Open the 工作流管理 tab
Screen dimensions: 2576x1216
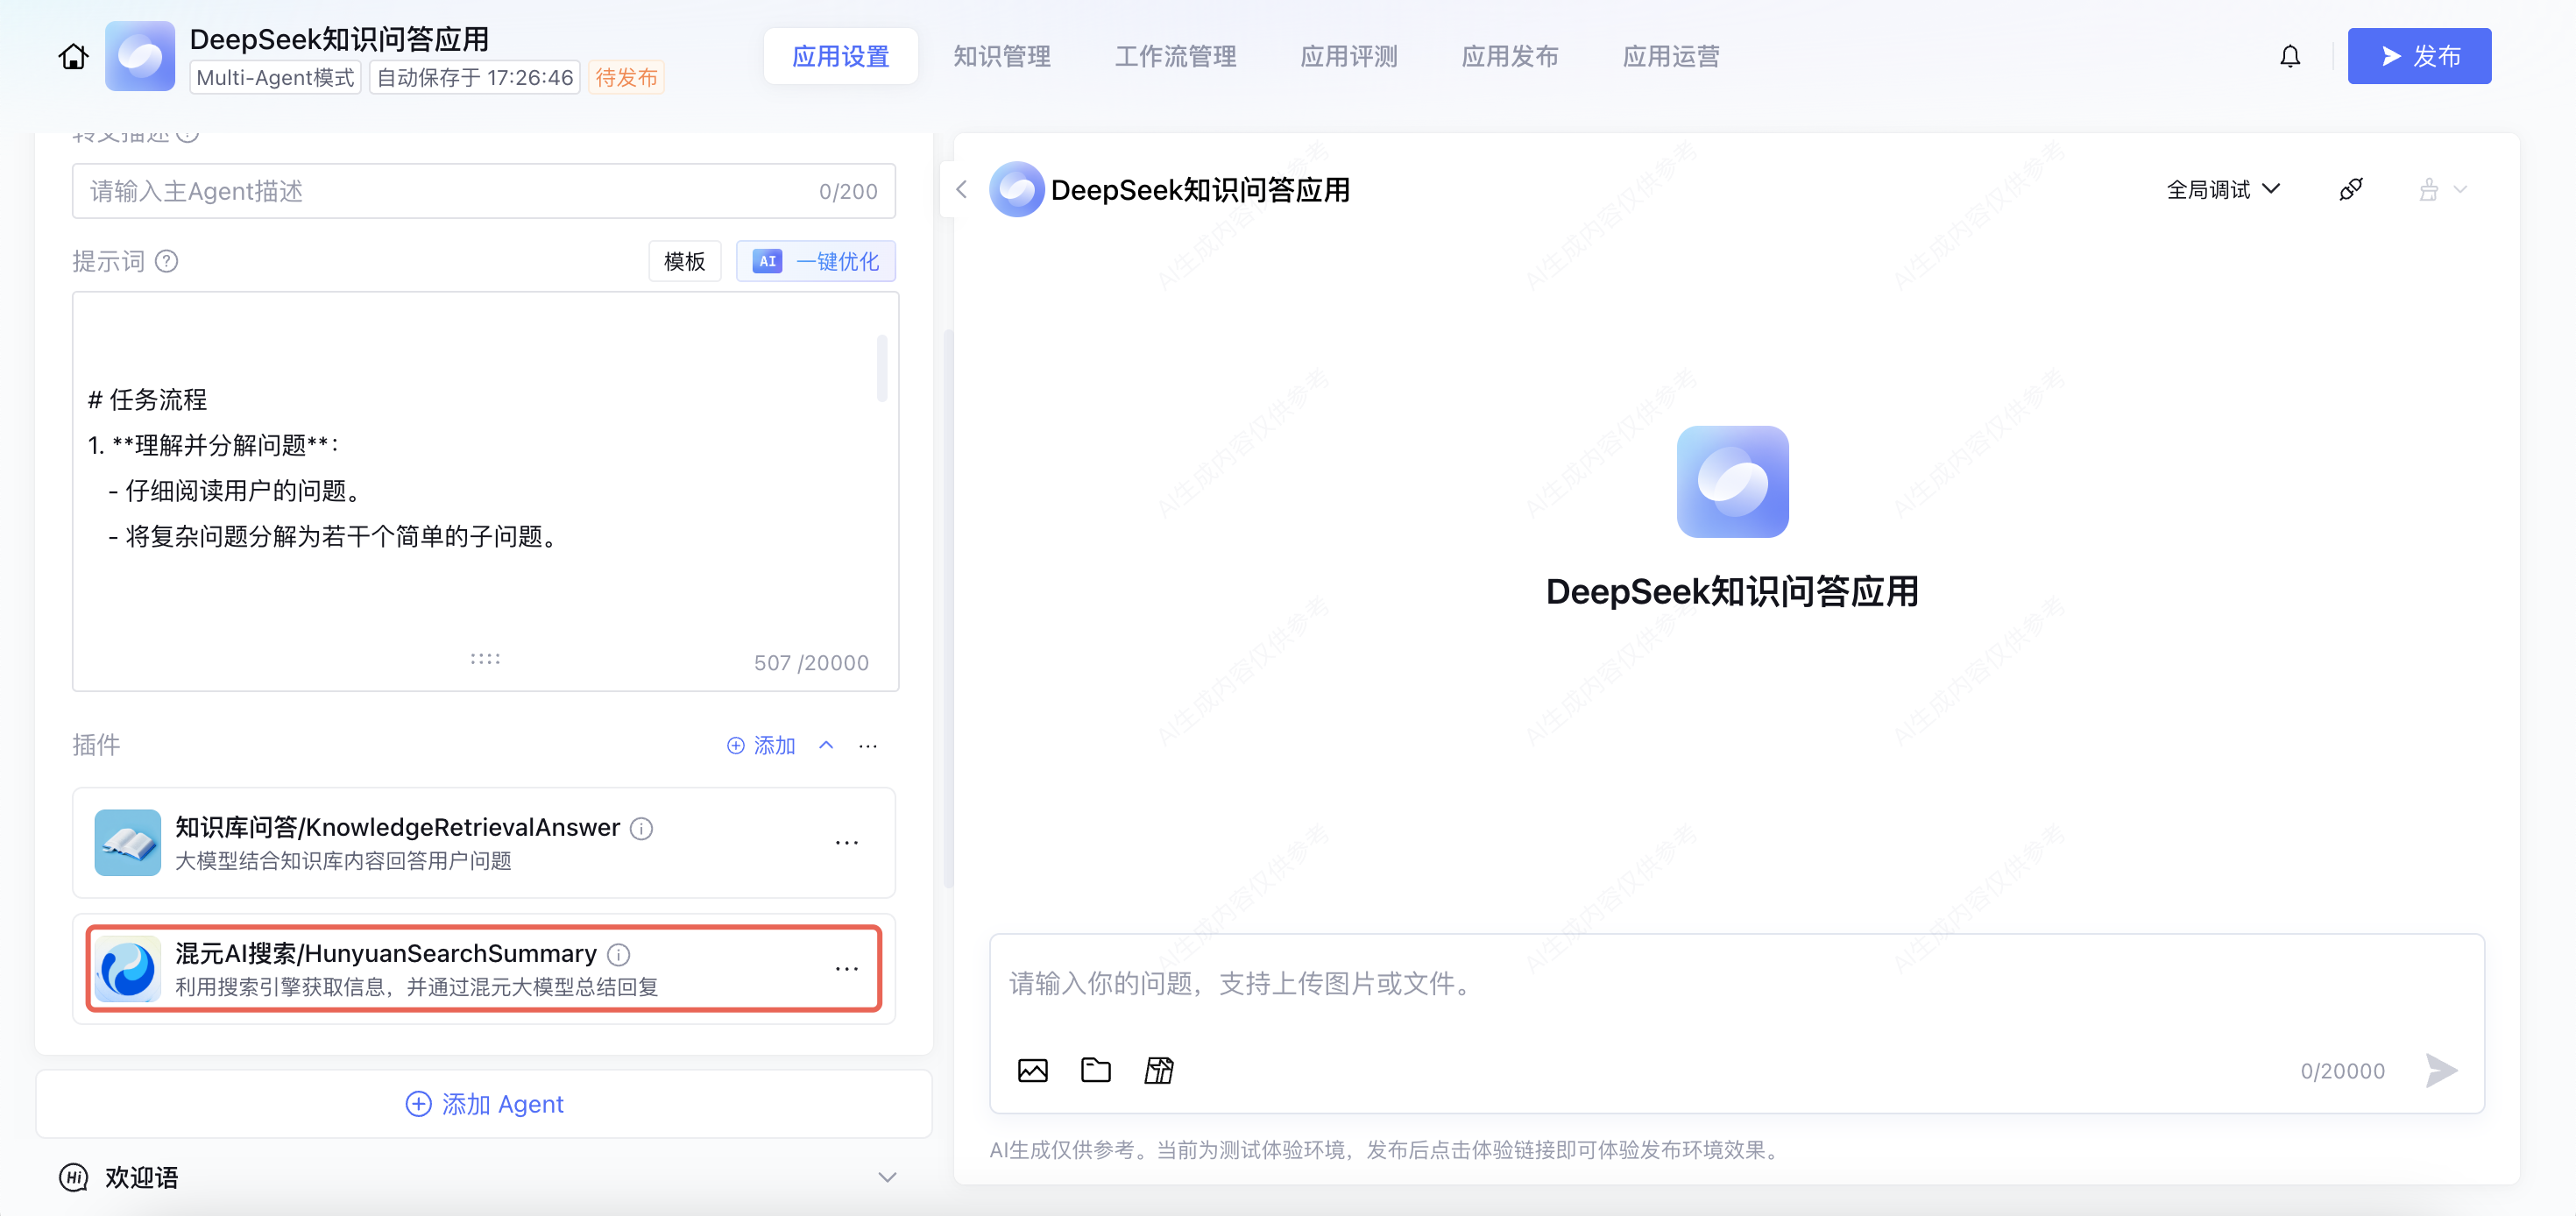click(1175, 57)
